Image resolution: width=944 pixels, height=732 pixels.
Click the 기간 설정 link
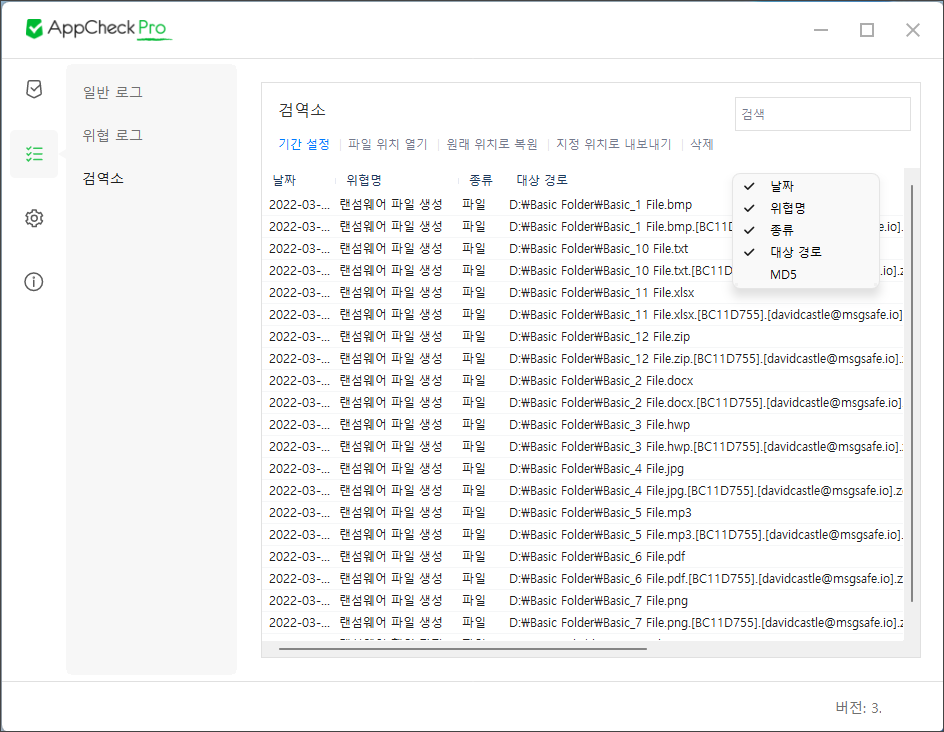[304, 144]
